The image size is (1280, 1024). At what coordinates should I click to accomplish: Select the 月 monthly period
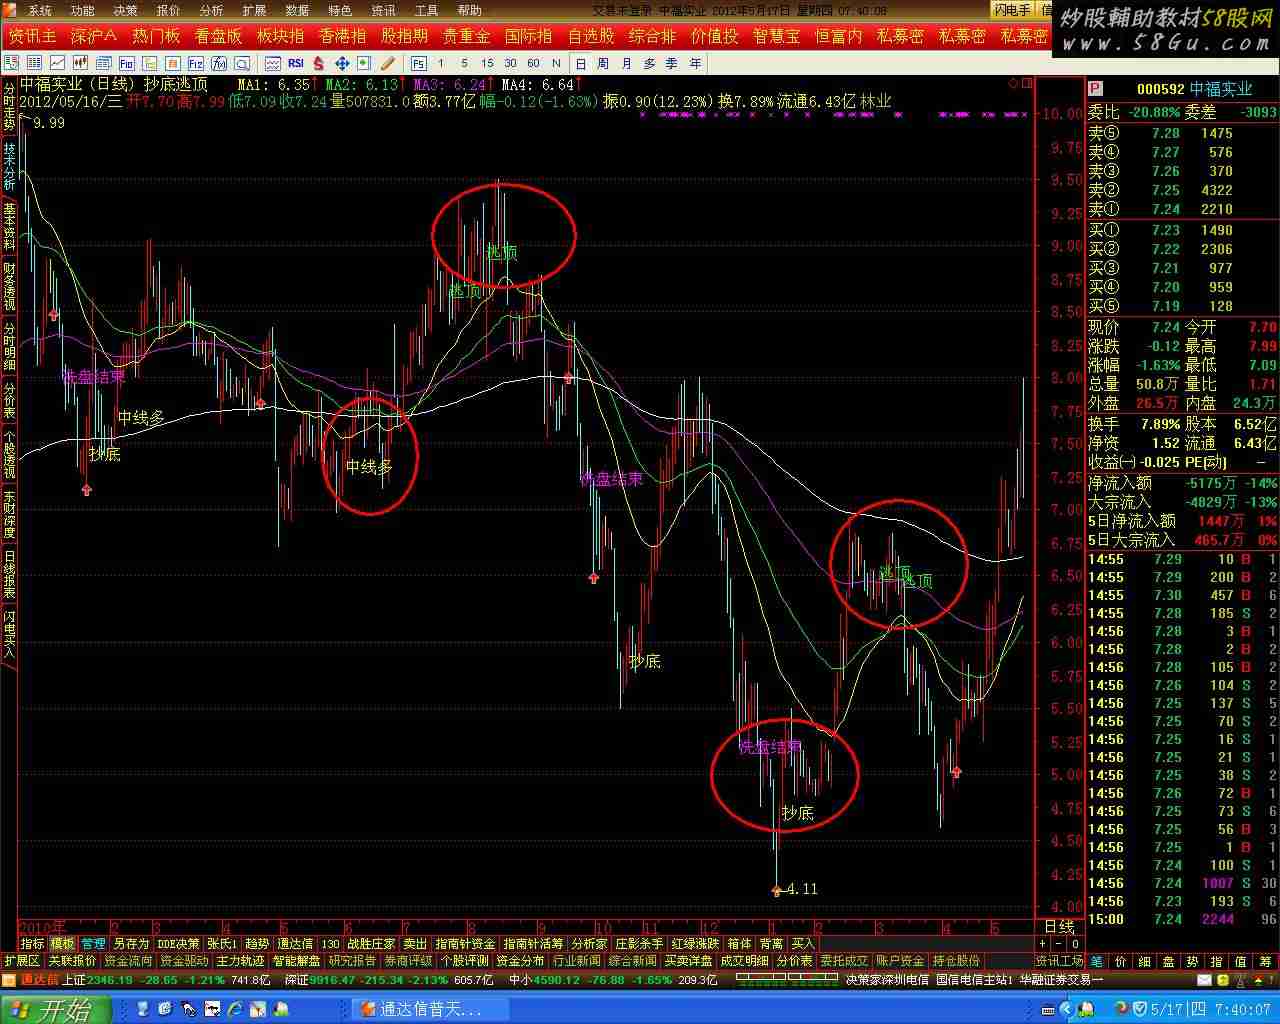coord(626,63)
